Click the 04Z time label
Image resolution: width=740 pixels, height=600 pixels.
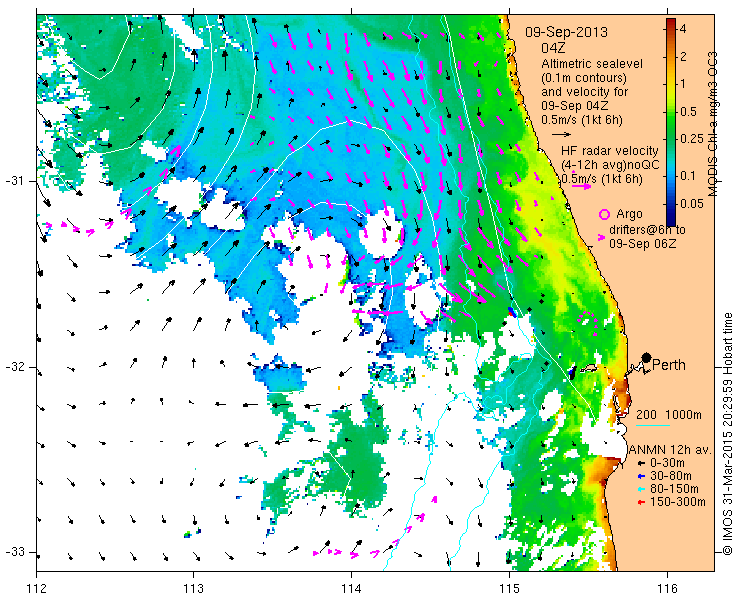tap(553, 48)
